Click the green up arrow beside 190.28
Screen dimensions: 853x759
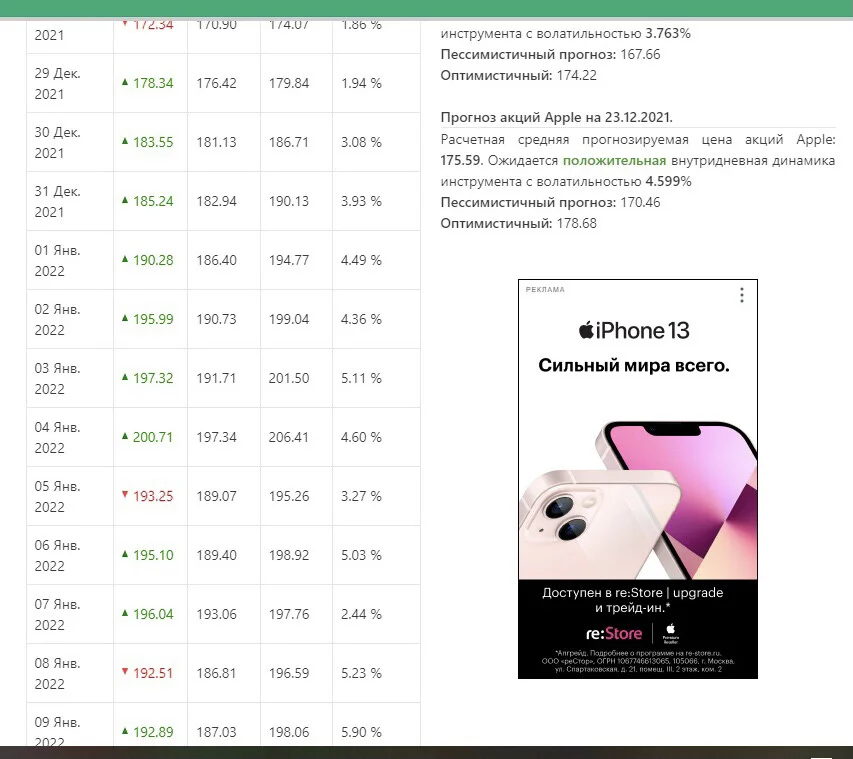click(125, 259)
